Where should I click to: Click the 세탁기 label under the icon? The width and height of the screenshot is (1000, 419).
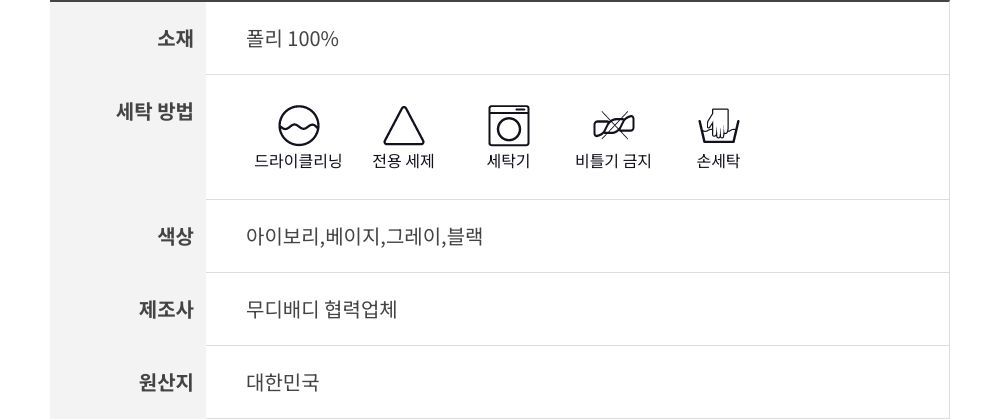(508, 161)
